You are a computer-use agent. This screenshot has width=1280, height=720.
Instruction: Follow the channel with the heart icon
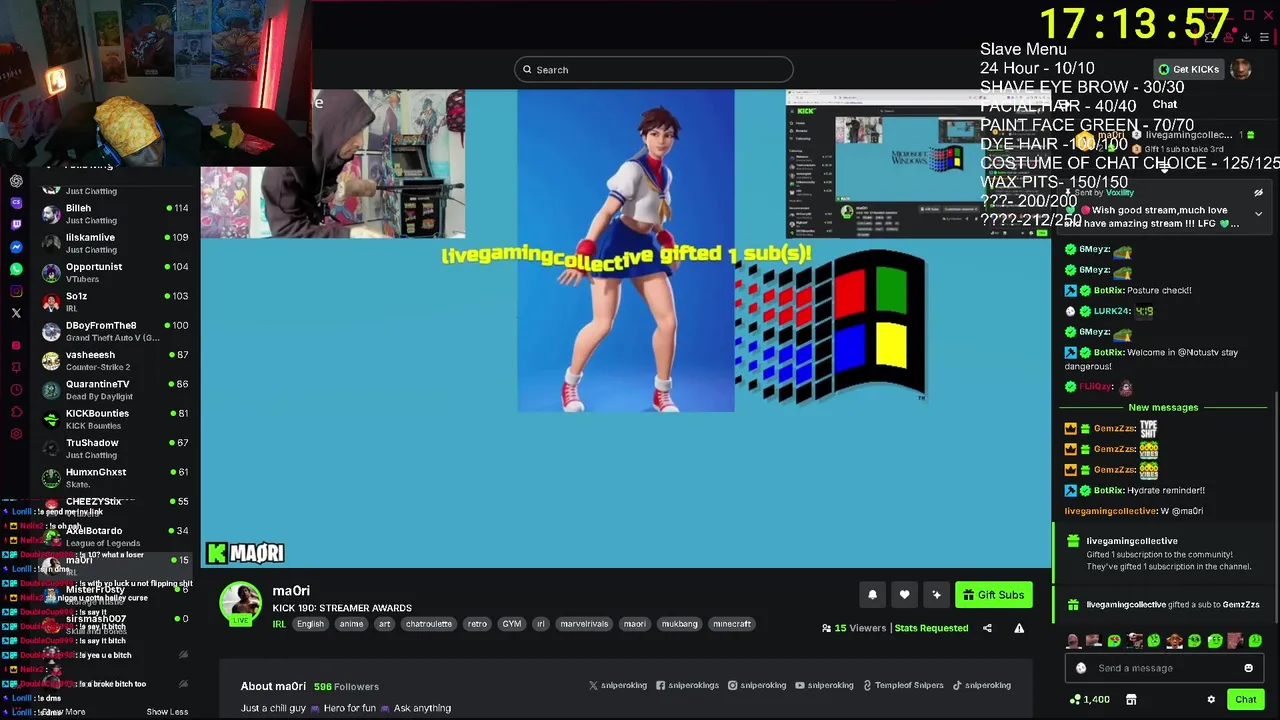pyautogui.click(x=904, y=595)
